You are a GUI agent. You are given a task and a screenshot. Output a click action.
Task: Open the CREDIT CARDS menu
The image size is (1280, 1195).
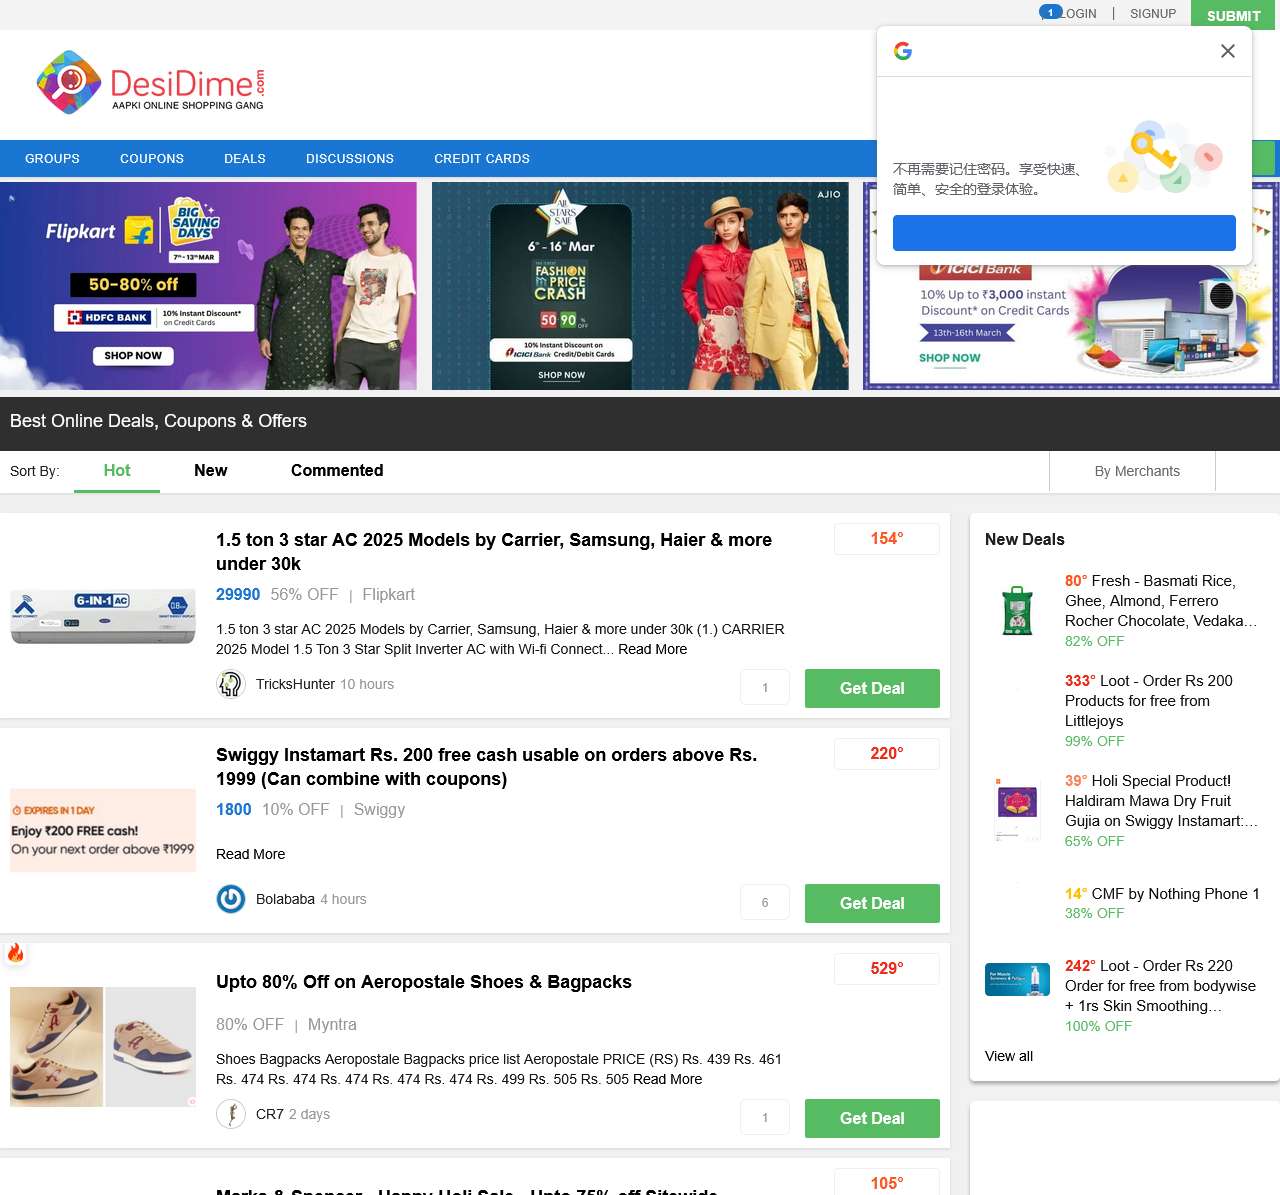click(x=482, y=159)
